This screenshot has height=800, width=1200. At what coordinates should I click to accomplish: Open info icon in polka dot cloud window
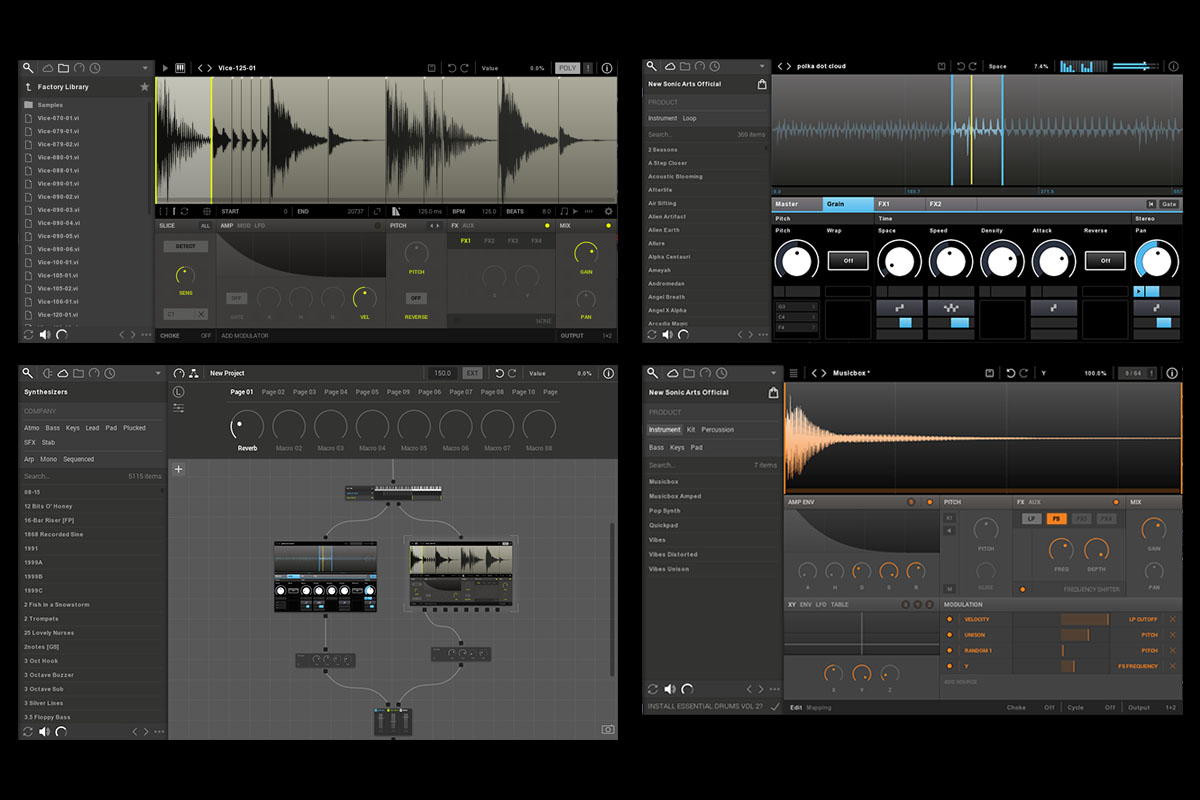pos(1171,66)
